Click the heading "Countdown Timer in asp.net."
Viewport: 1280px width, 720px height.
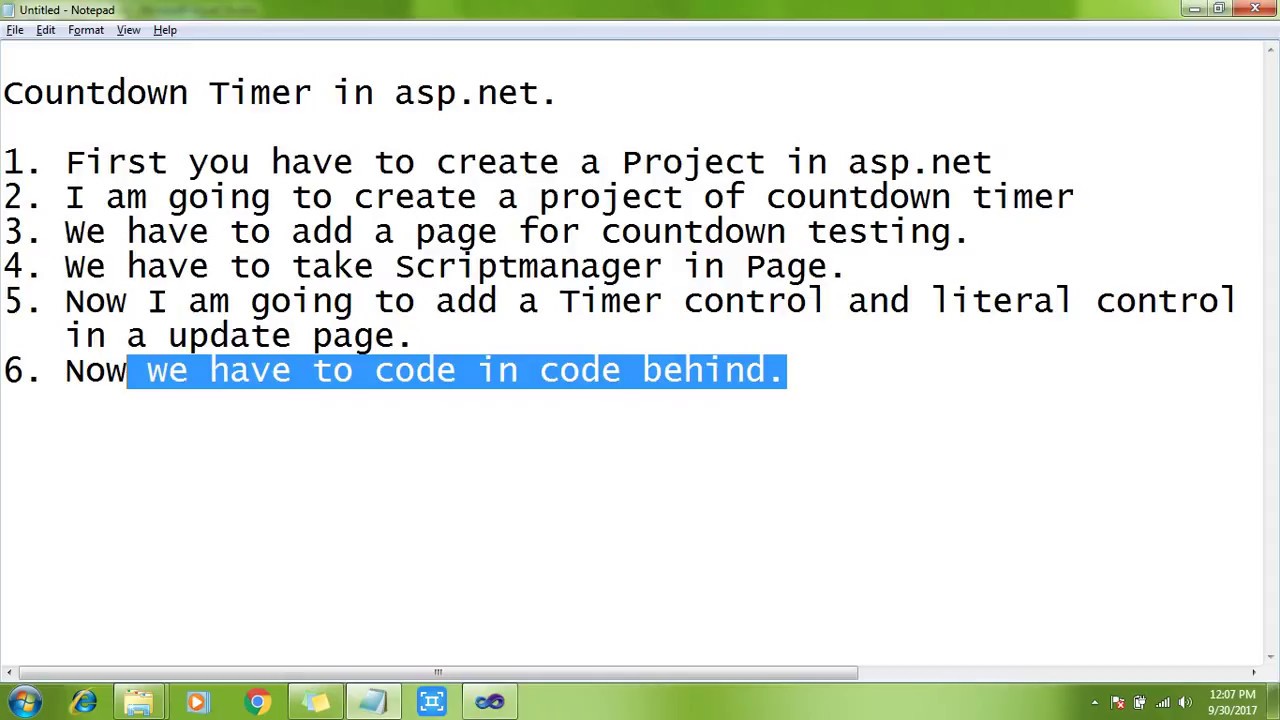tap(280, 93)
